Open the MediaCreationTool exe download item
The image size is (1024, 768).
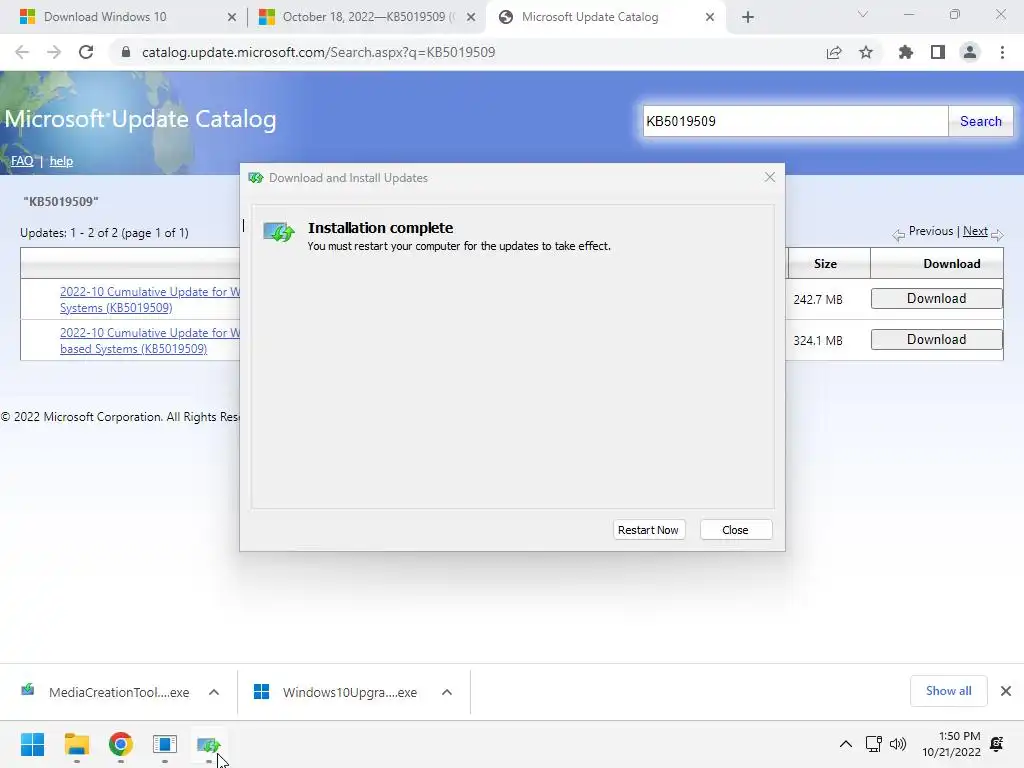coord(104,692)
